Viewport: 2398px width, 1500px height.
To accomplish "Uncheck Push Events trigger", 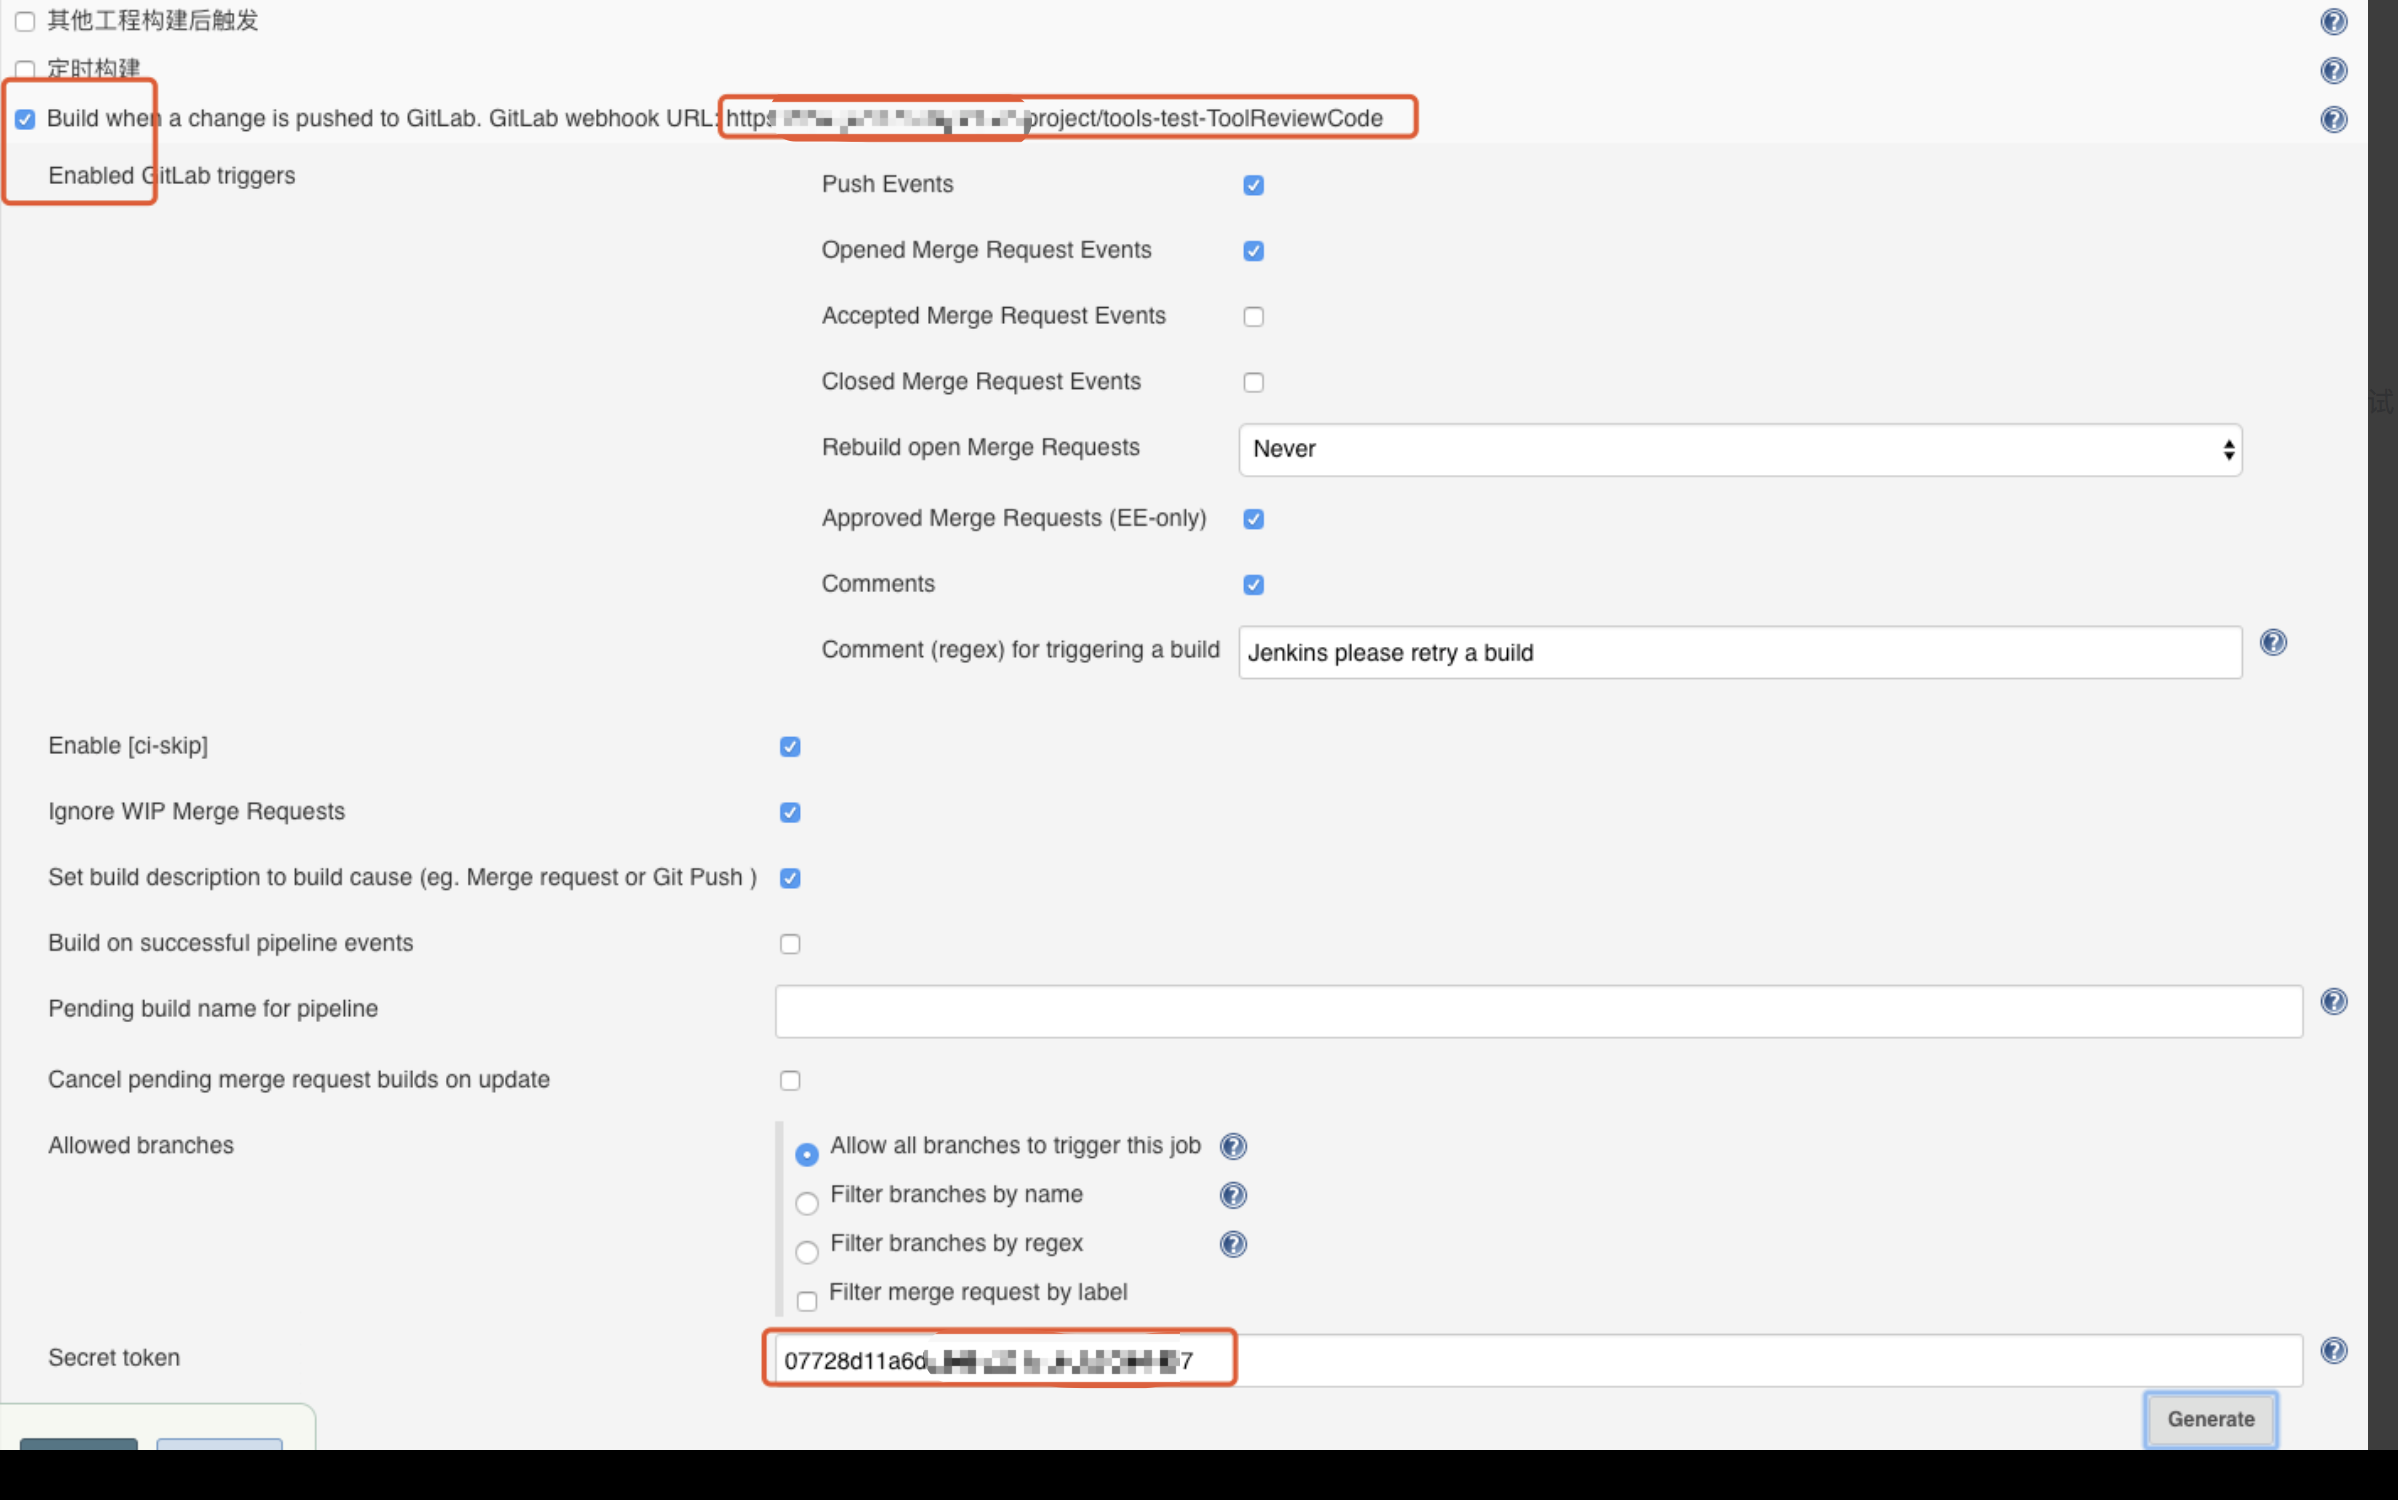I will 1253,185.
